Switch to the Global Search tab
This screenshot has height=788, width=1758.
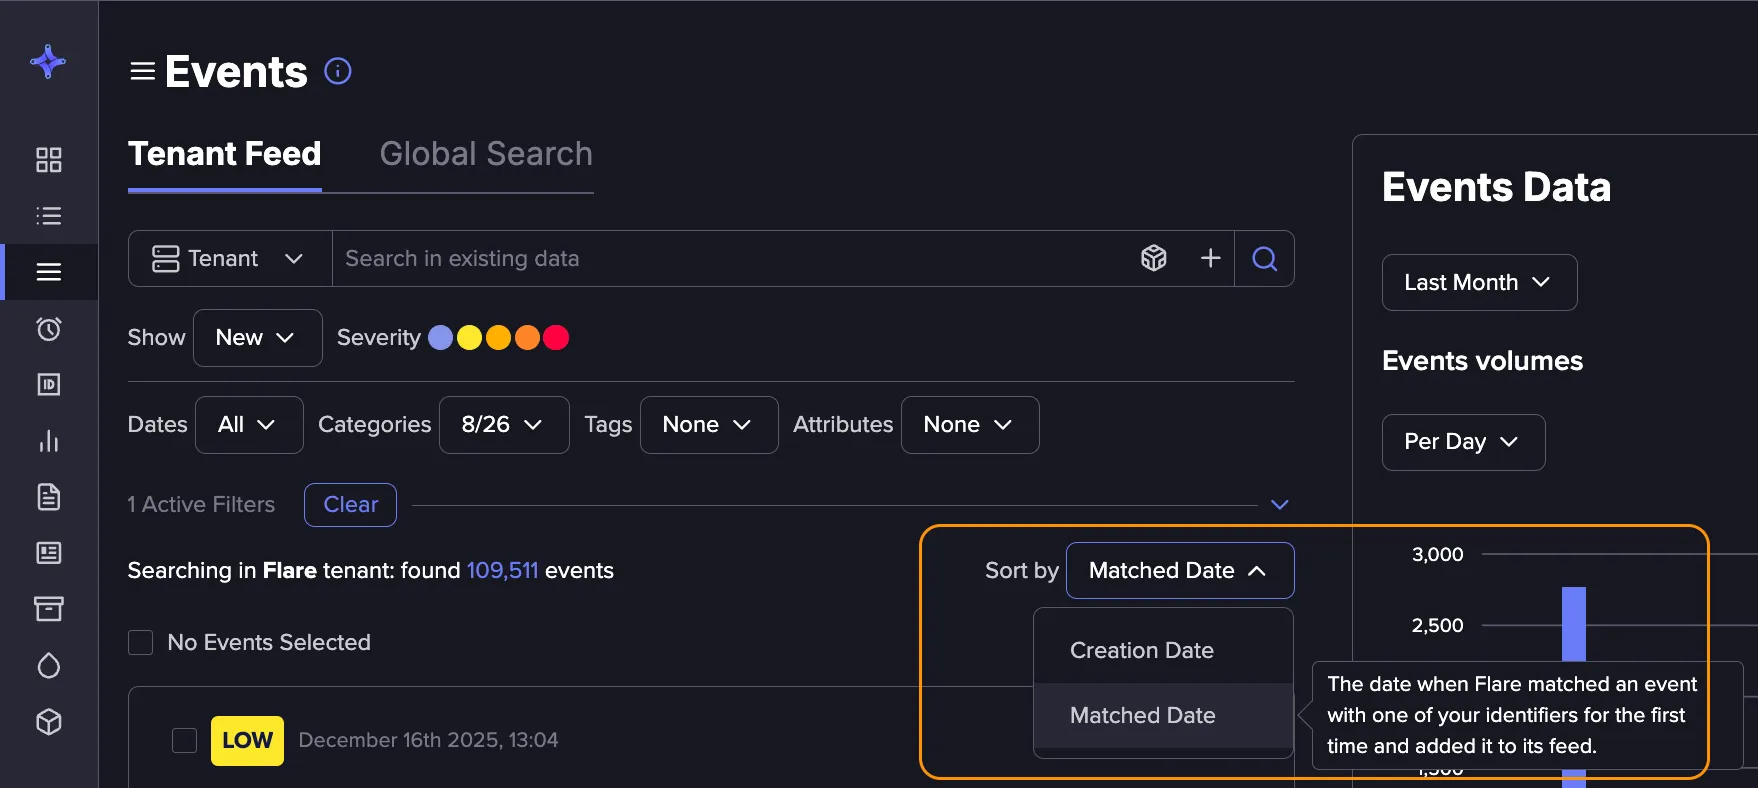(x=486, y=154)
